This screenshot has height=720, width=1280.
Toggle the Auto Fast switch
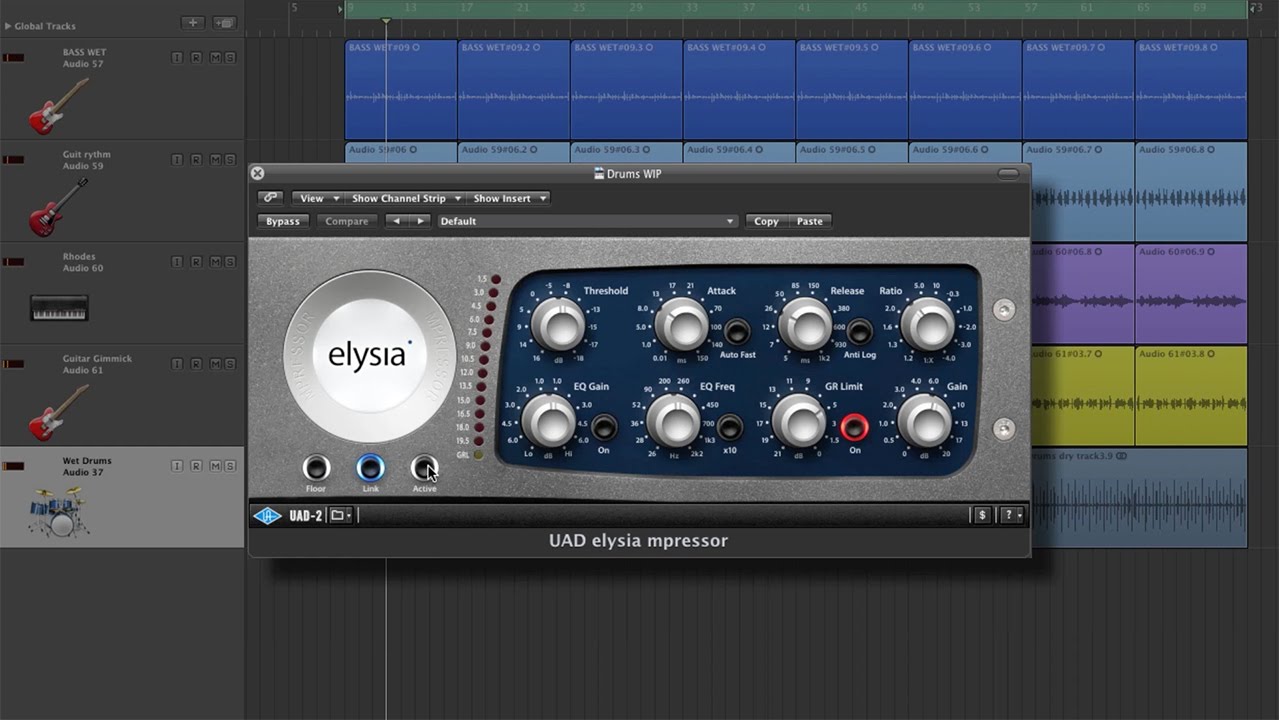coord(737,332)
